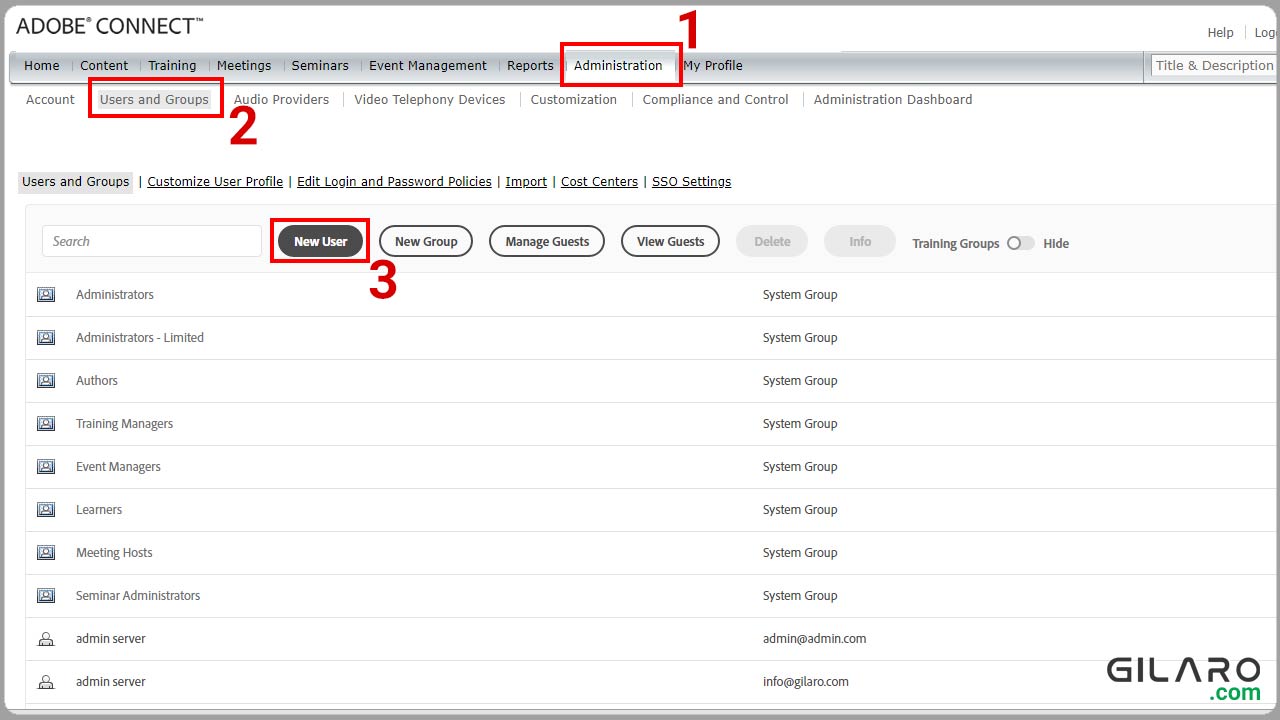
Task: Click the group icon beside Meeting Hosts
Action: [46, 553]
